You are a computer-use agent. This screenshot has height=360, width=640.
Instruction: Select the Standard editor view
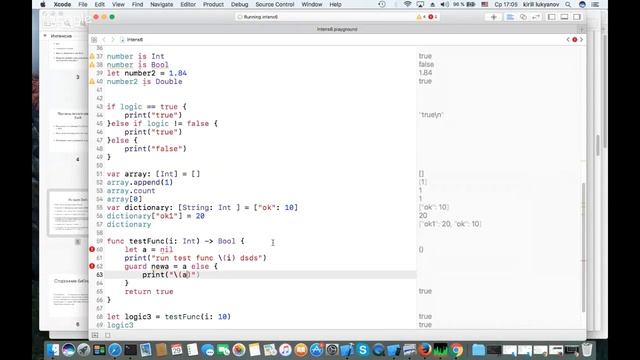pos(510,17)
